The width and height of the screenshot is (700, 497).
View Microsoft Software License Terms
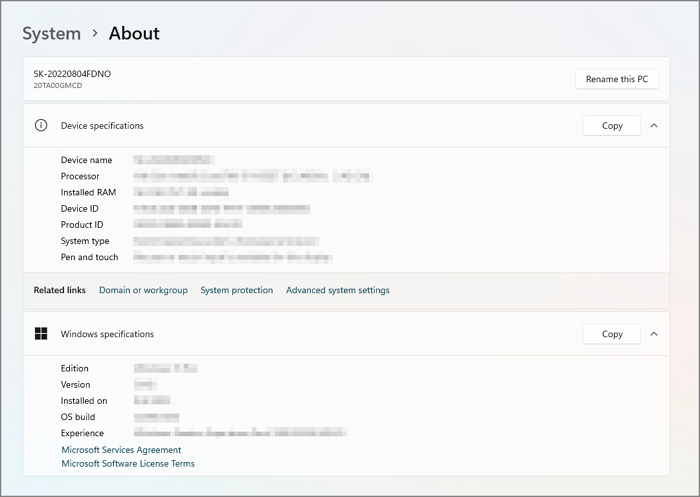128,464
